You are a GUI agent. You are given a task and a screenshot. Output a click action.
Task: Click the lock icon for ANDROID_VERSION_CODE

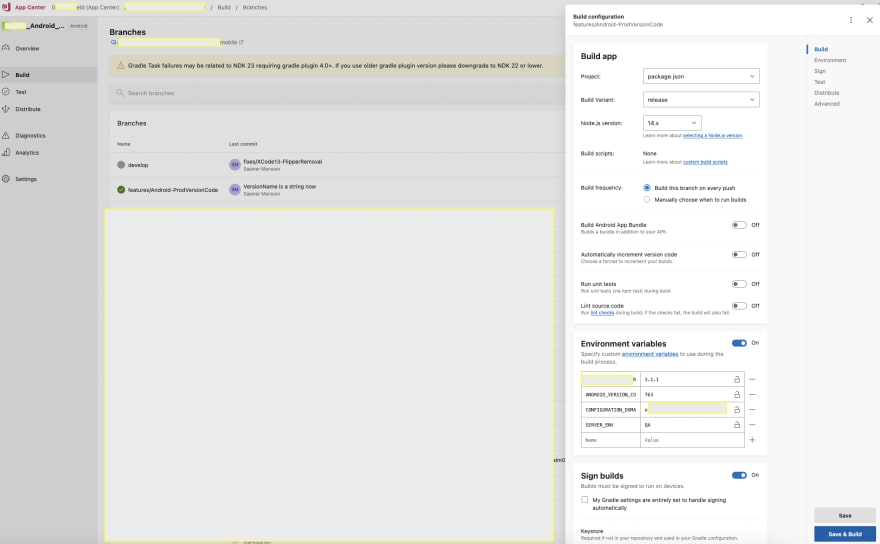click(737, 395)
